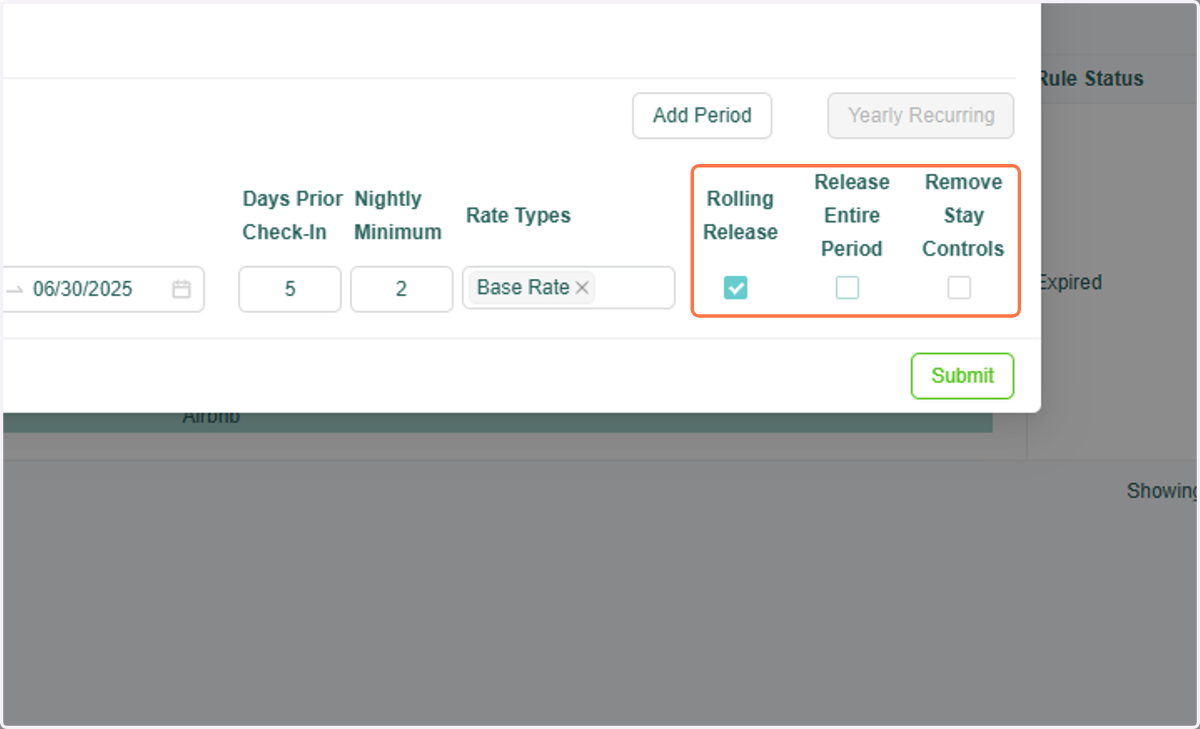Click the Add Period button

702,116
